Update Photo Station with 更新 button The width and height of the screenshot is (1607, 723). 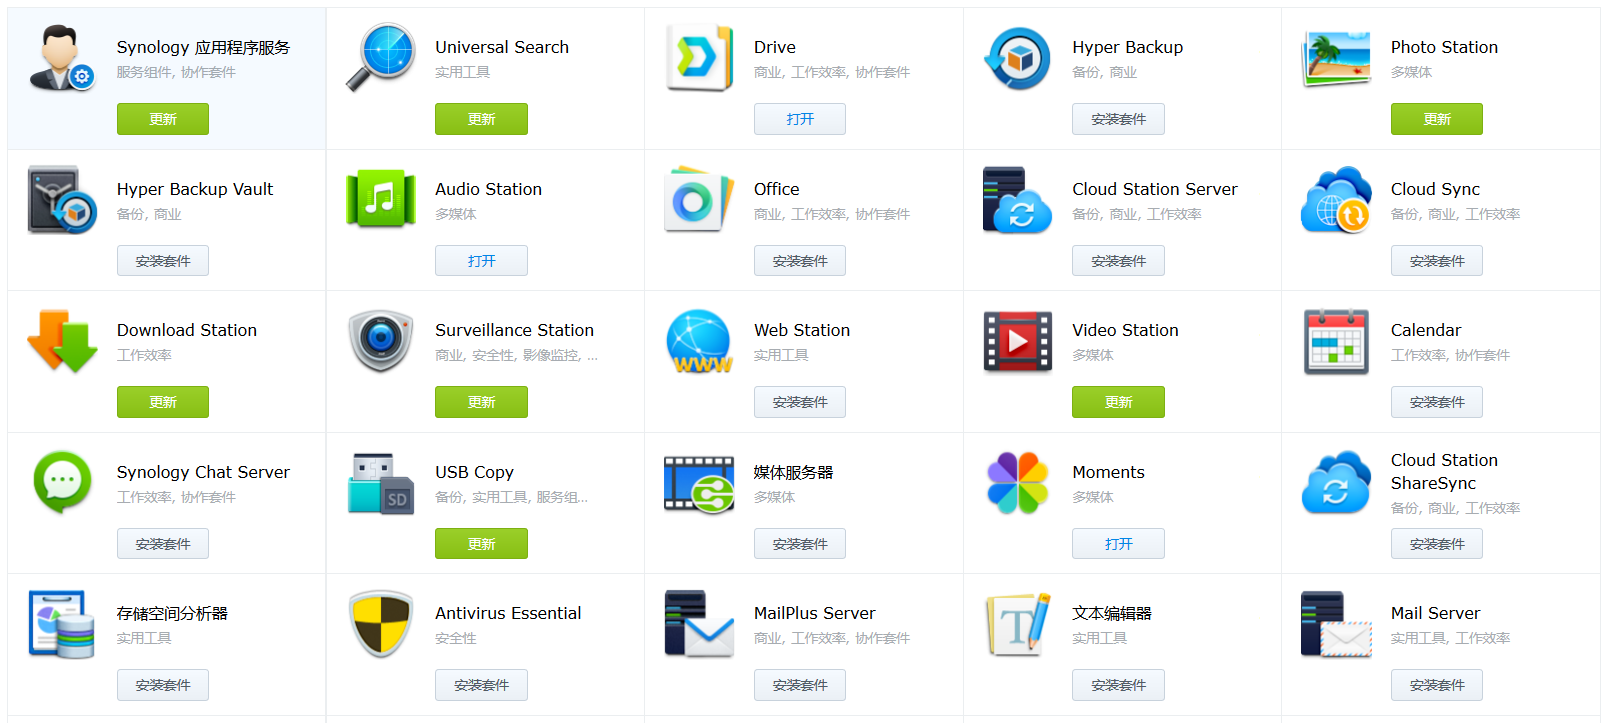point(1437,119)
